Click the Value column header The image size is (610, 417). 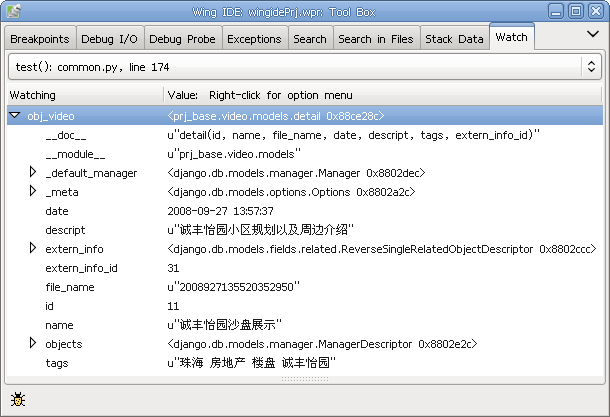[380, 94]
